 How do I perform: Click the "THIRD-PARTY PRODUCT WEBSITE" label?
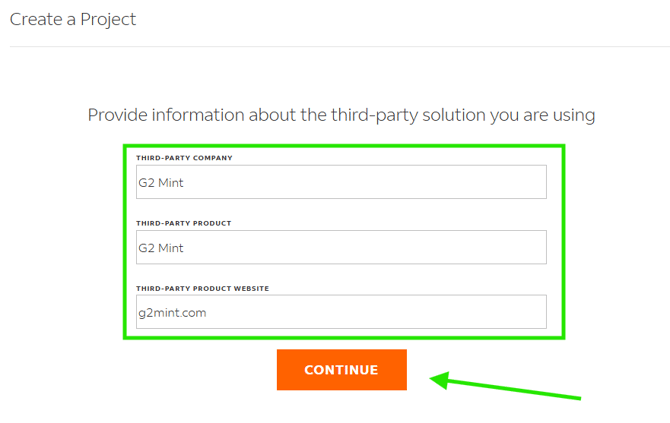(202, 288)
